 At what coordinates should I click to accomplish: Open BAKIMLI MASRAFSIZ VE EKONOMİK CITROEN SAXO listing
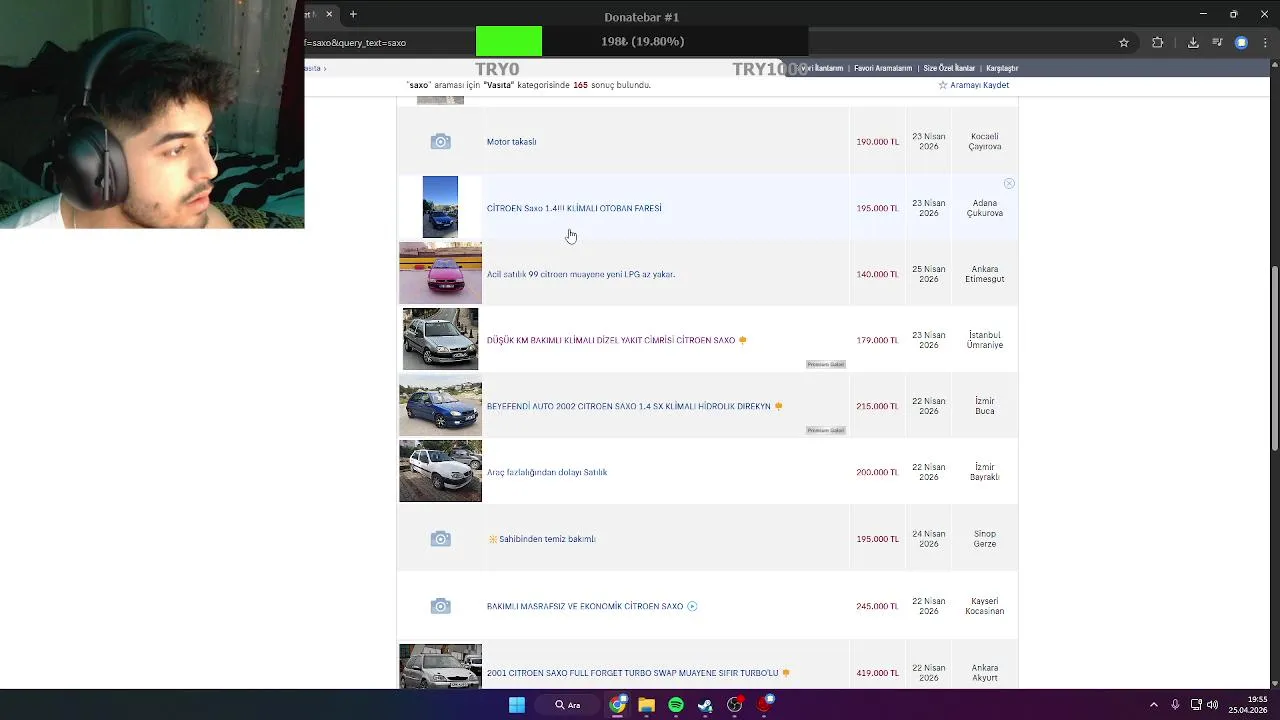(585, 606)
